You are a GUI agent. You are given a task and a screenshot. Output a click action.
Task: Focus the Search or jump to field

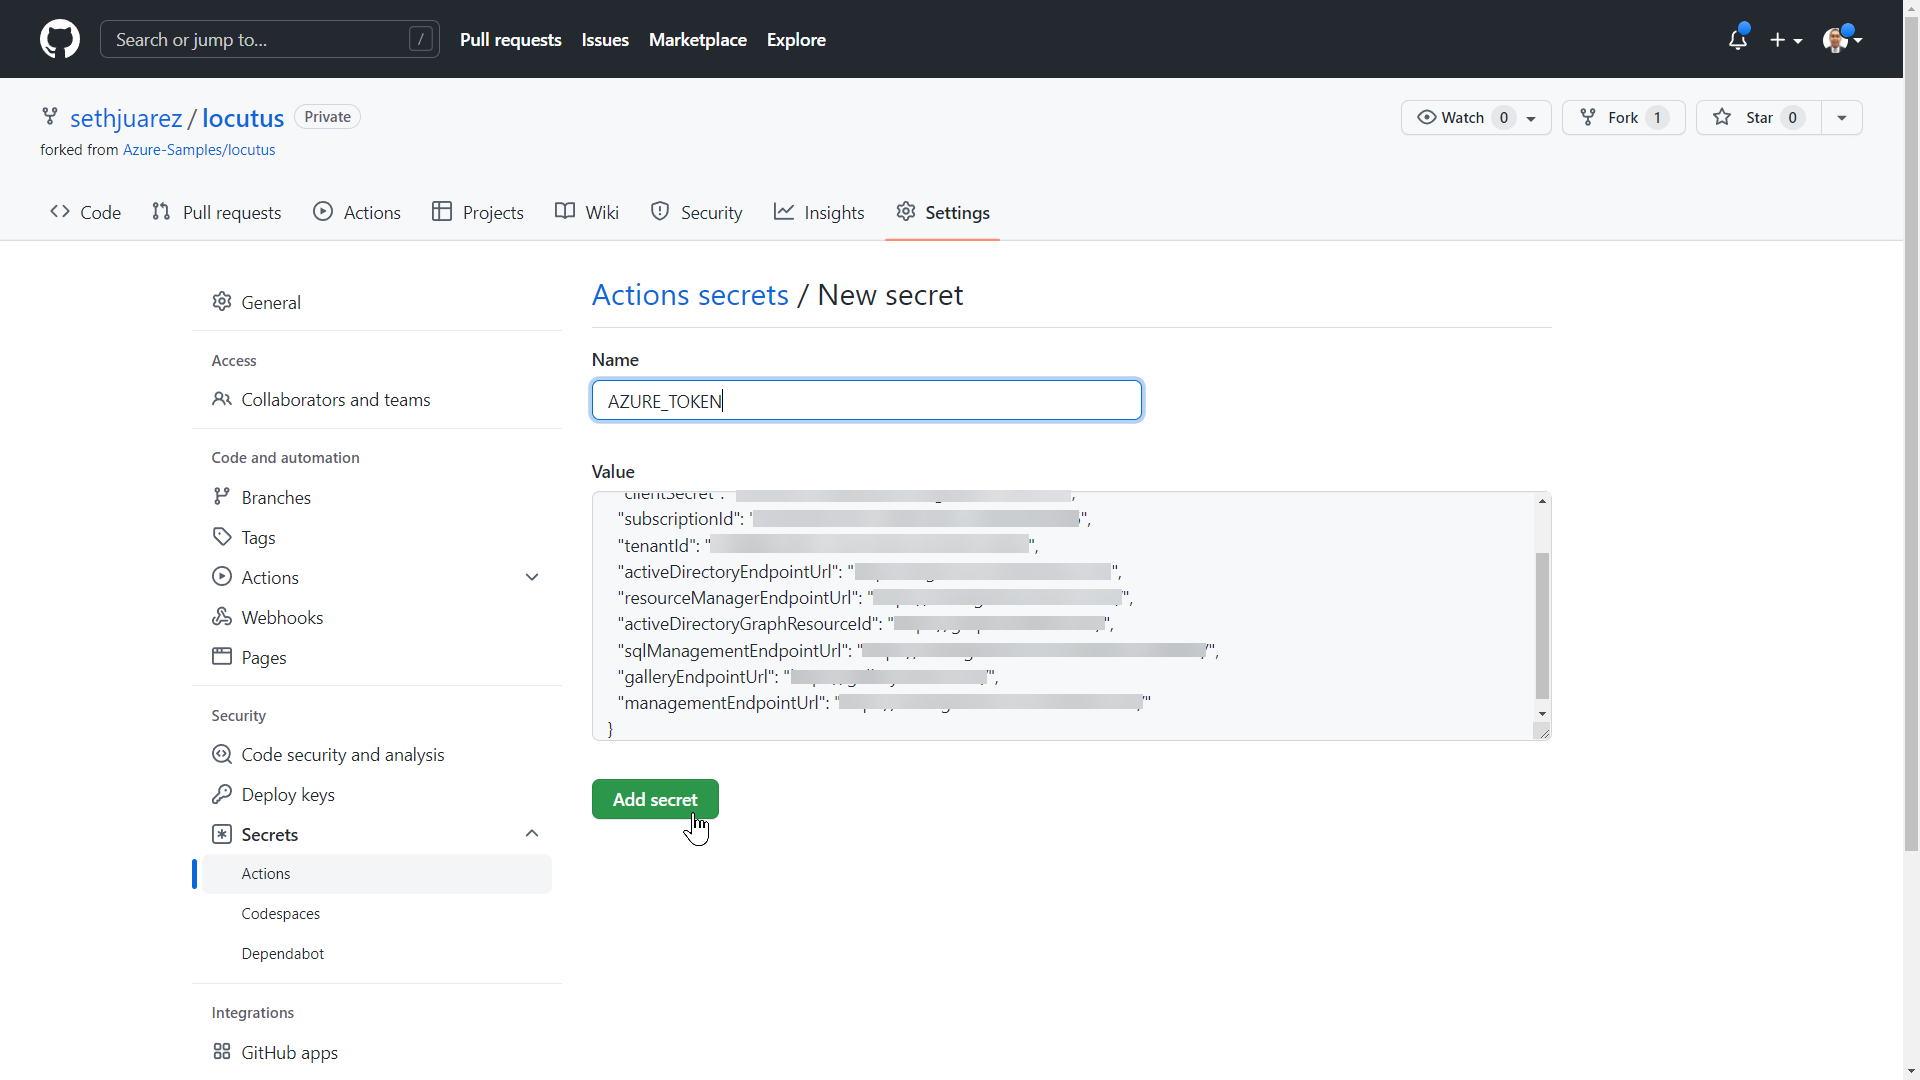tap(270, 39)
